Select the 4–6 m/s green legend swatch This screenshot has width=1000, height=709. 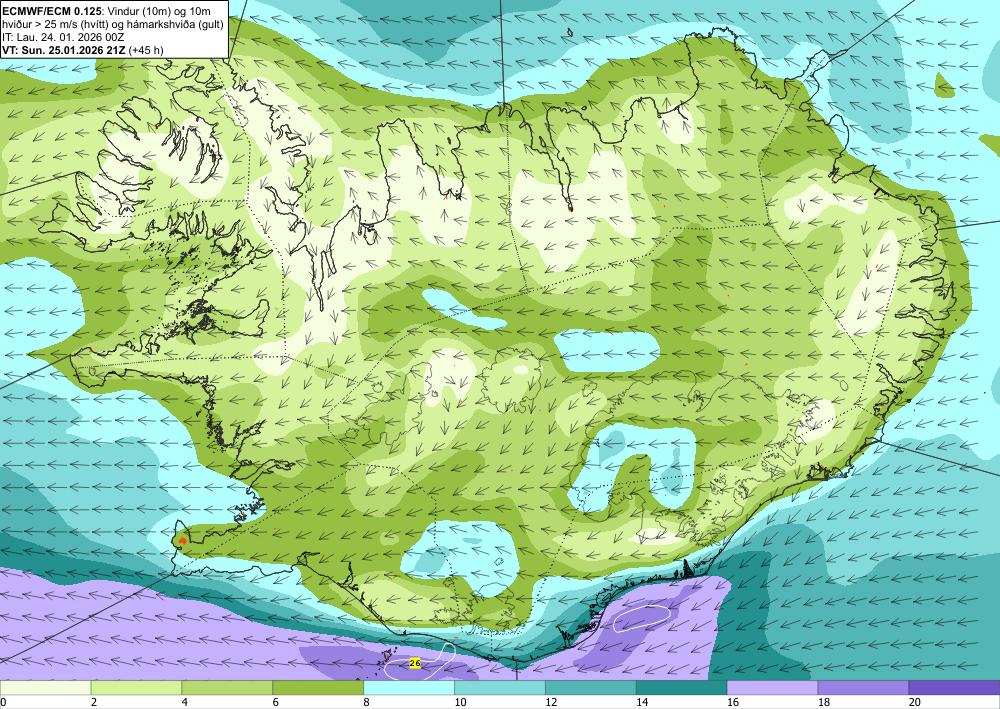pos(227,688)
